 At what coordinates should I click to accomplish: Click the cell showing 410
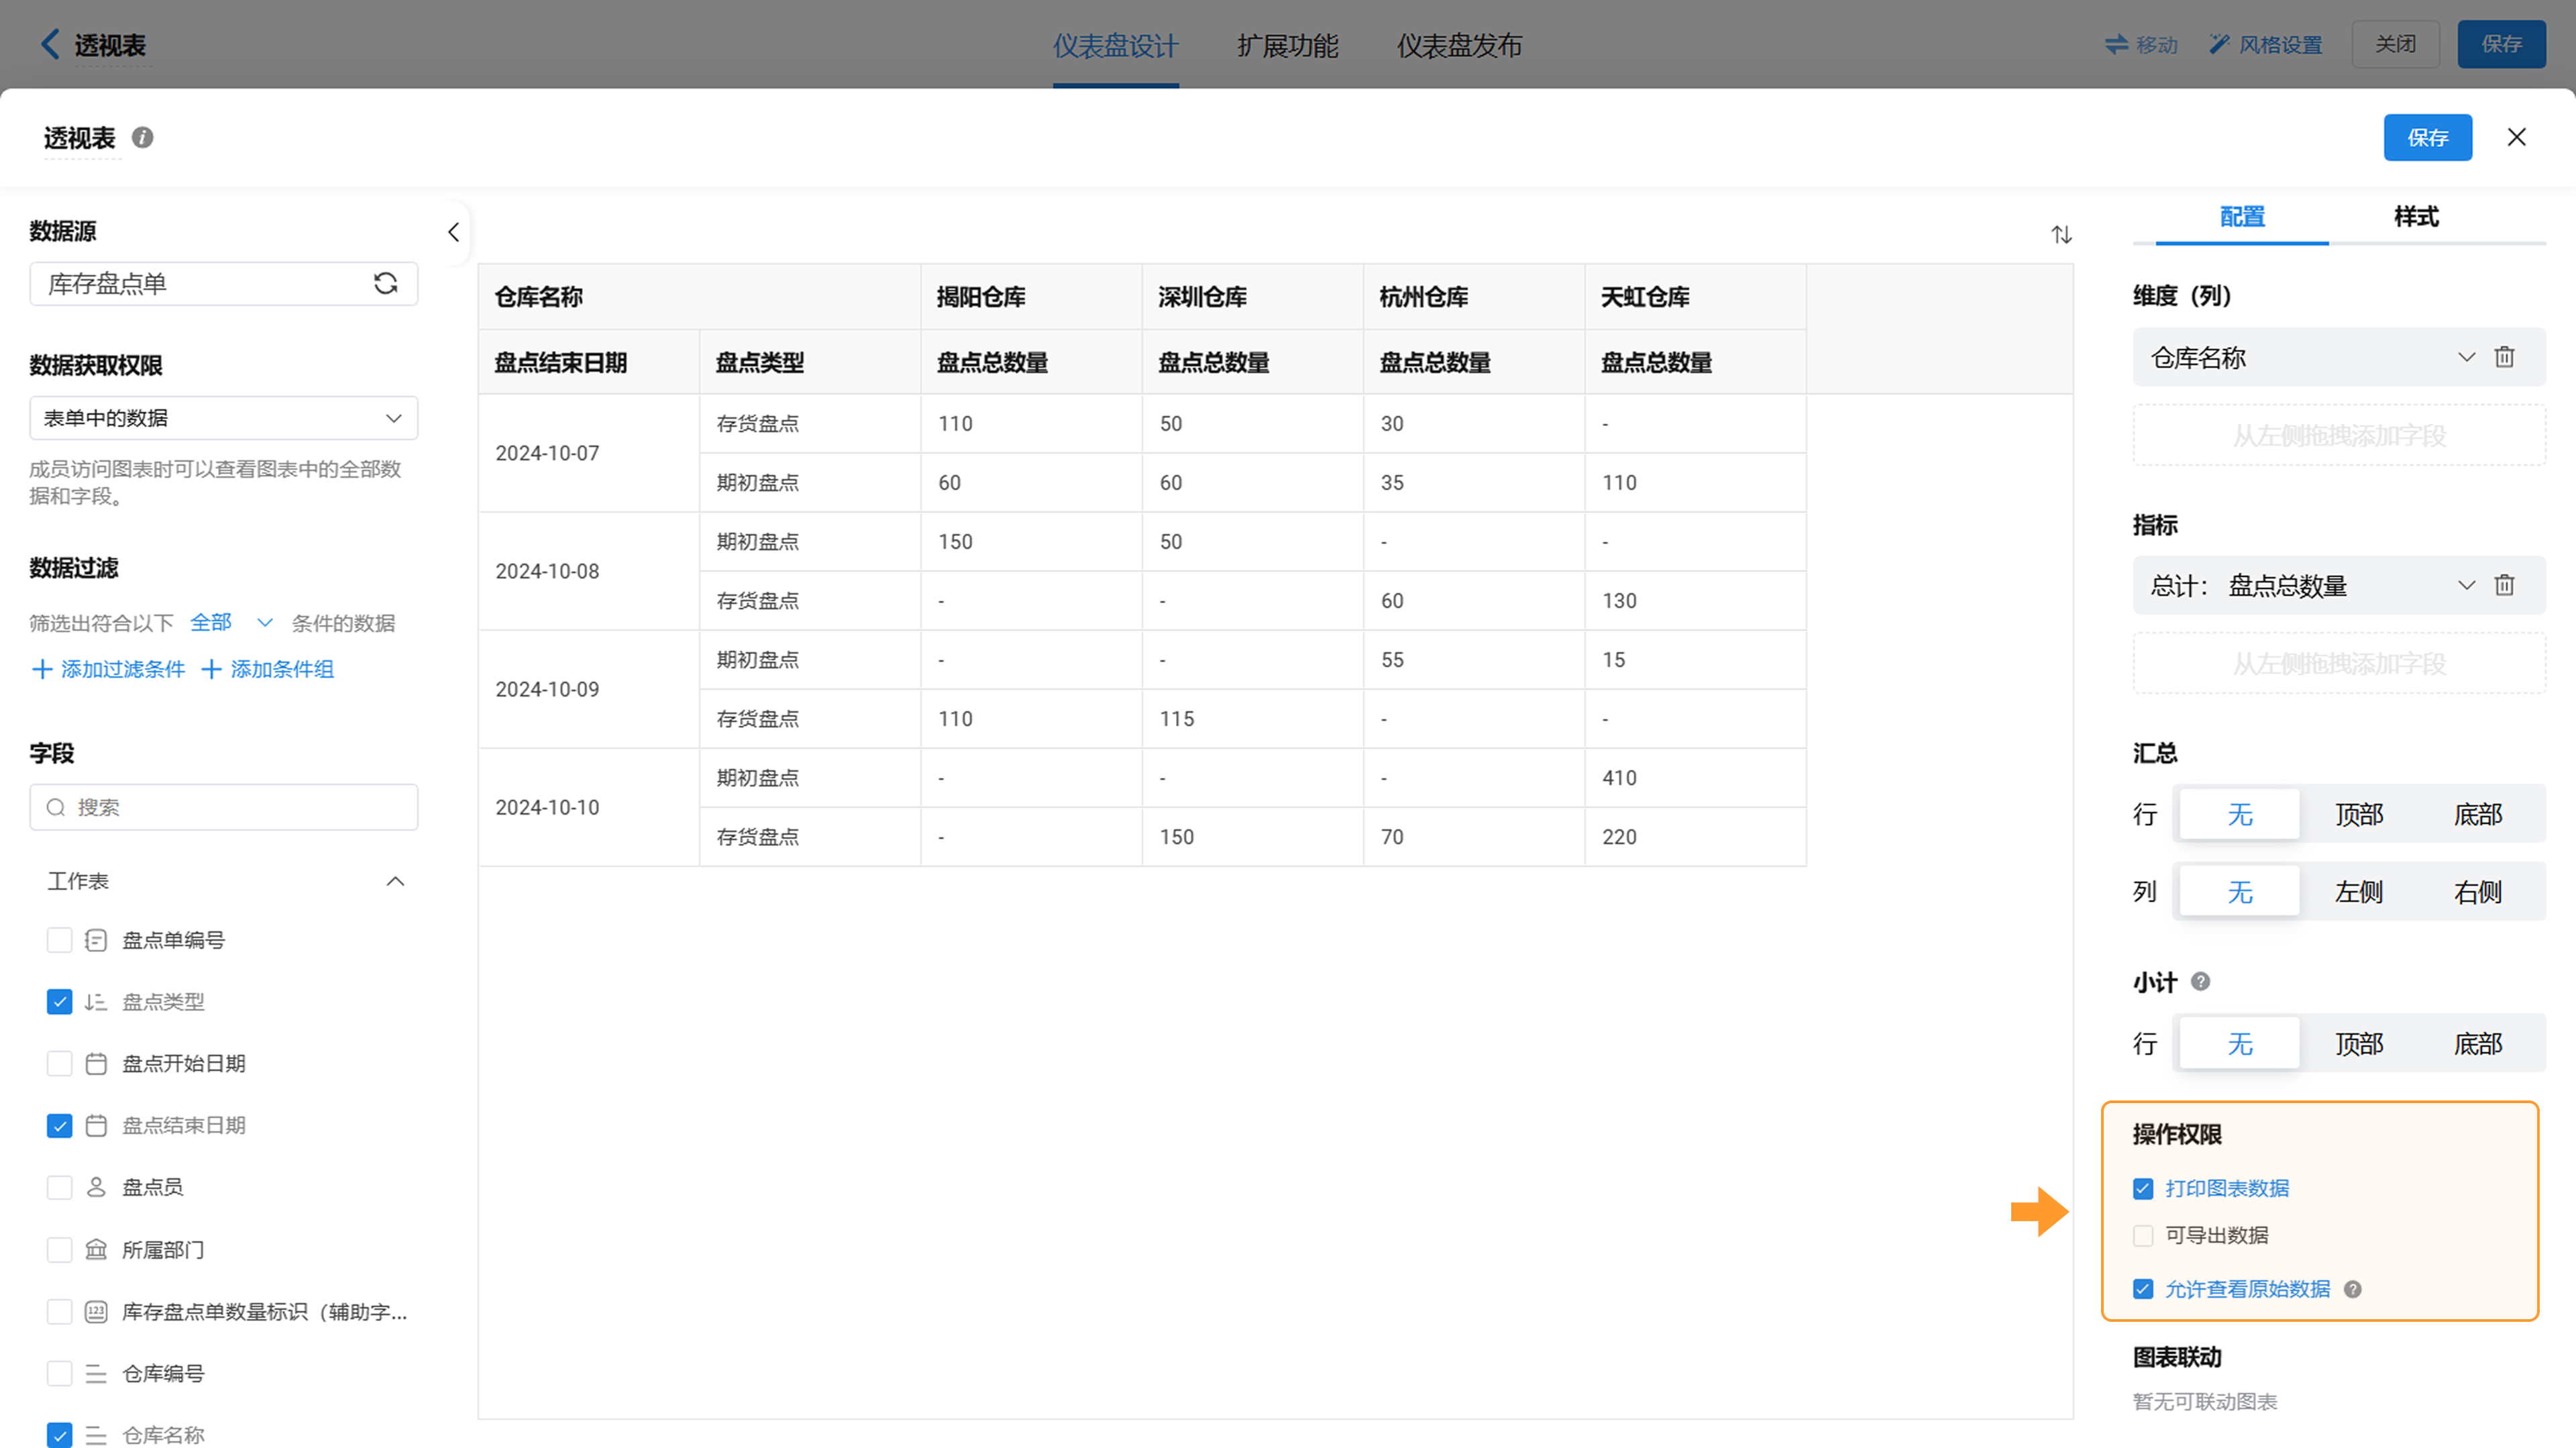click(x=1695, y=778)
